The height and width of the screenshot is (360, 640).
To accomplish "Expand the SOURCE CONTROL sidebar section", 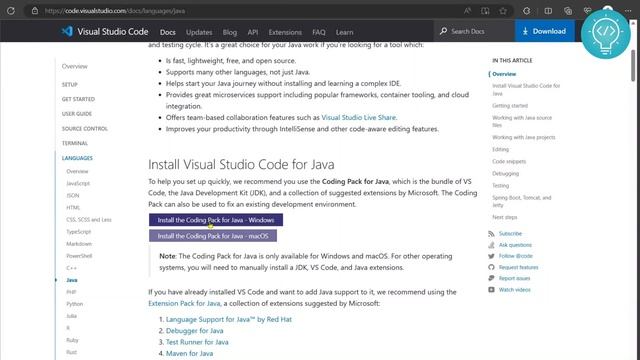I will tap(84, 129).
